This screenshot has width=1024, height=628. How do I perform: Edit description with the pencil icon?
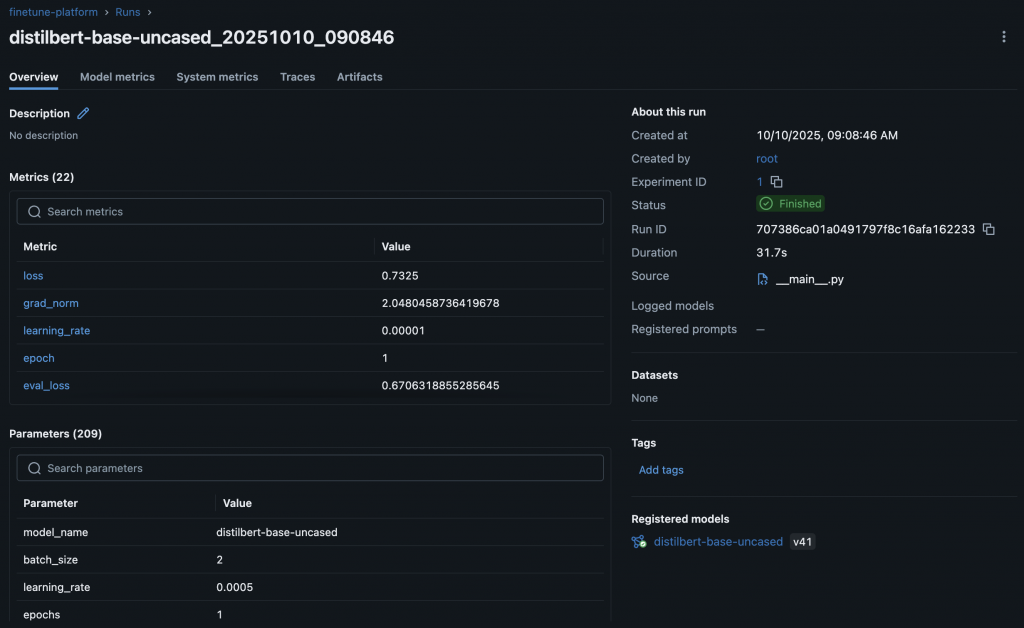[x=83, y=113]
